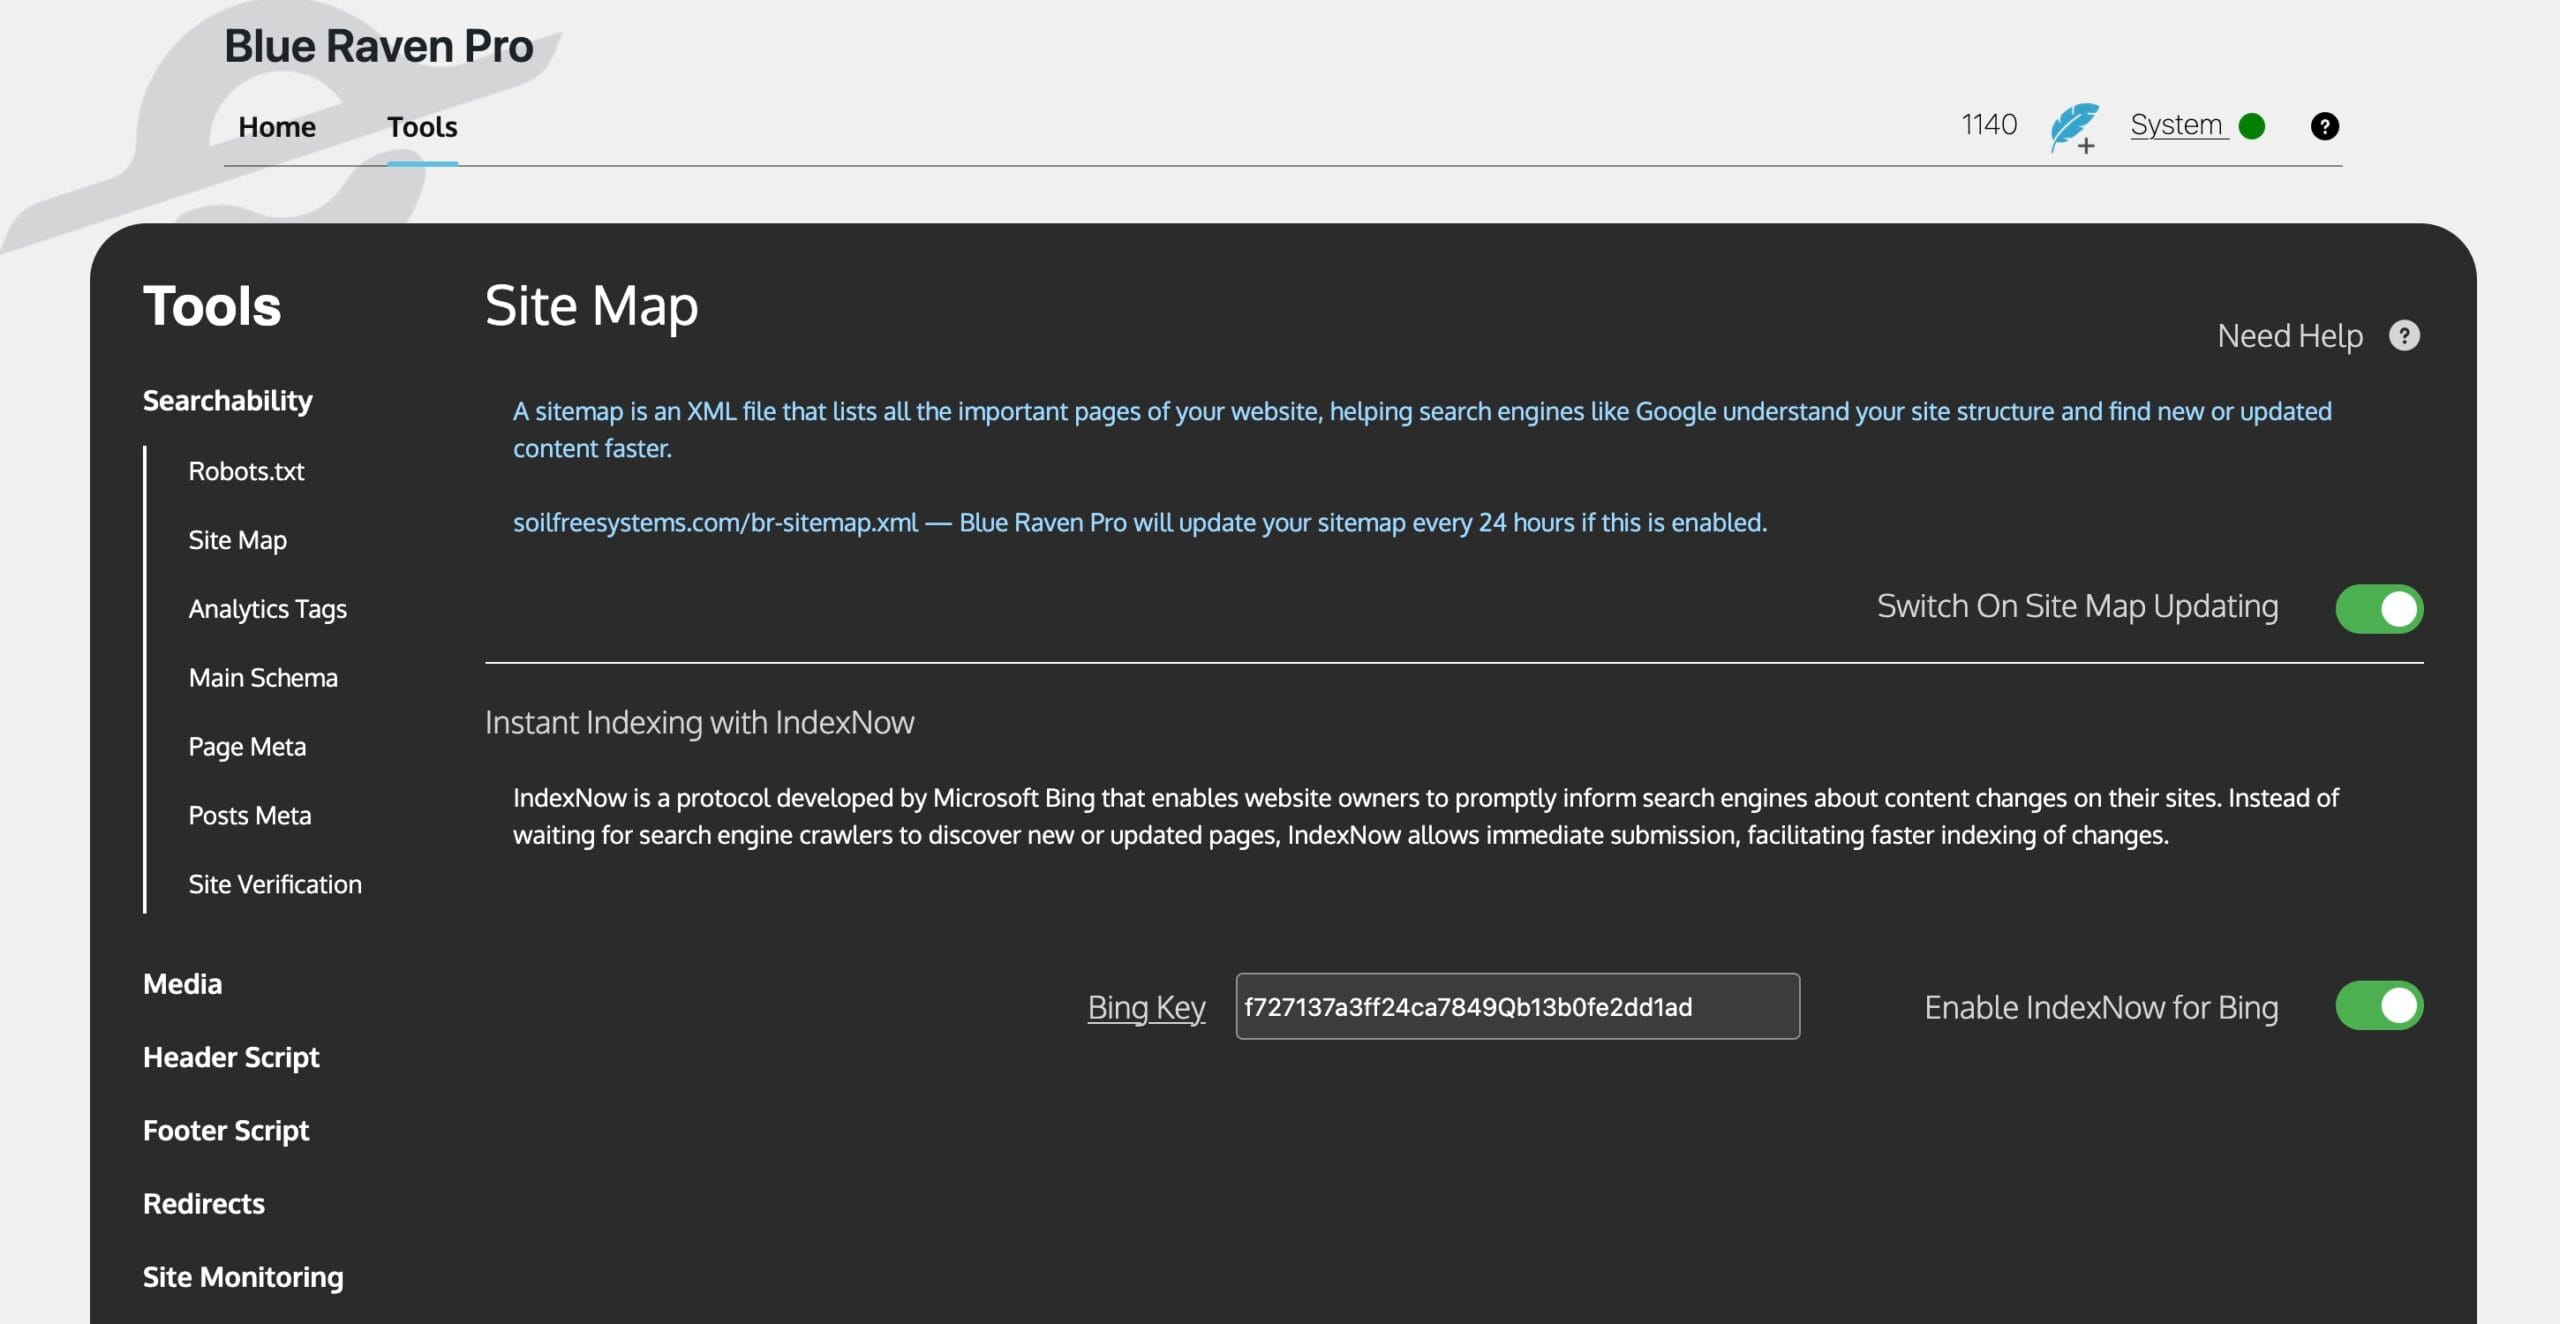
Task: Expand the Media section
Action: tap(182, 983)
